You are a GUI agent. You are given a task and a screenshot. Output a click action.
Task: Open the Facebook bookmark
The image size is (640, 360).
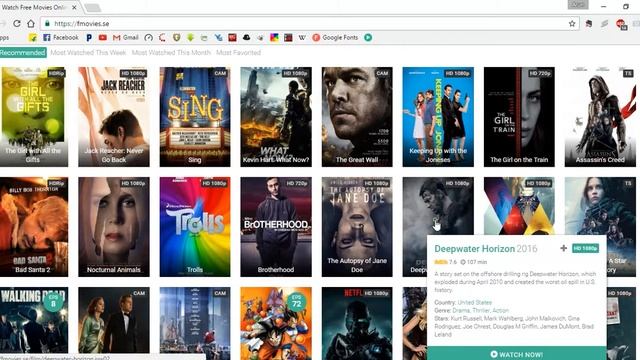tap(61, 38)
